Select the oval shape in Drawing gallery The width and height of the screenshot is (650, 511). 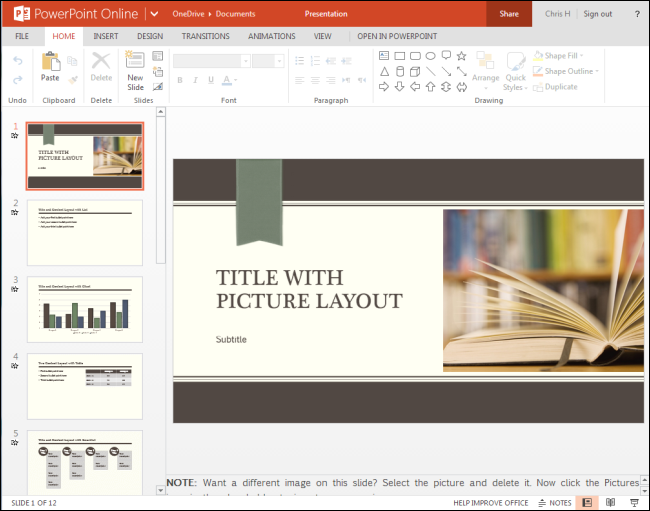coord(430,56)
